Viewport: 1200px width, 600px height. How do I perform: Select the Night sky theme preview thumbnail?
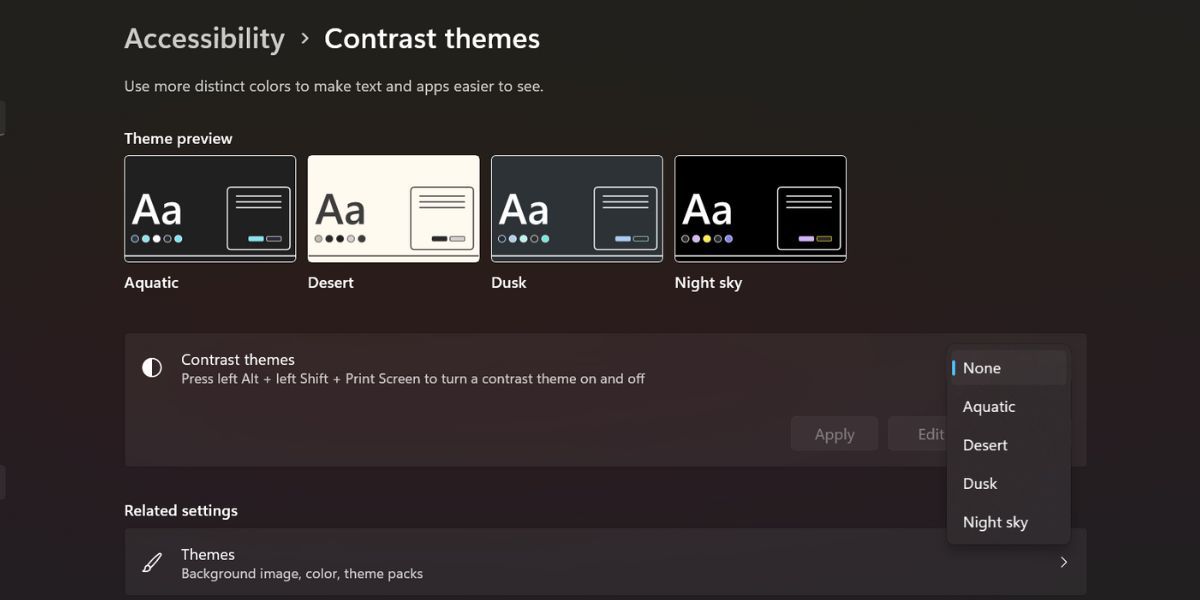coord(760,208)
